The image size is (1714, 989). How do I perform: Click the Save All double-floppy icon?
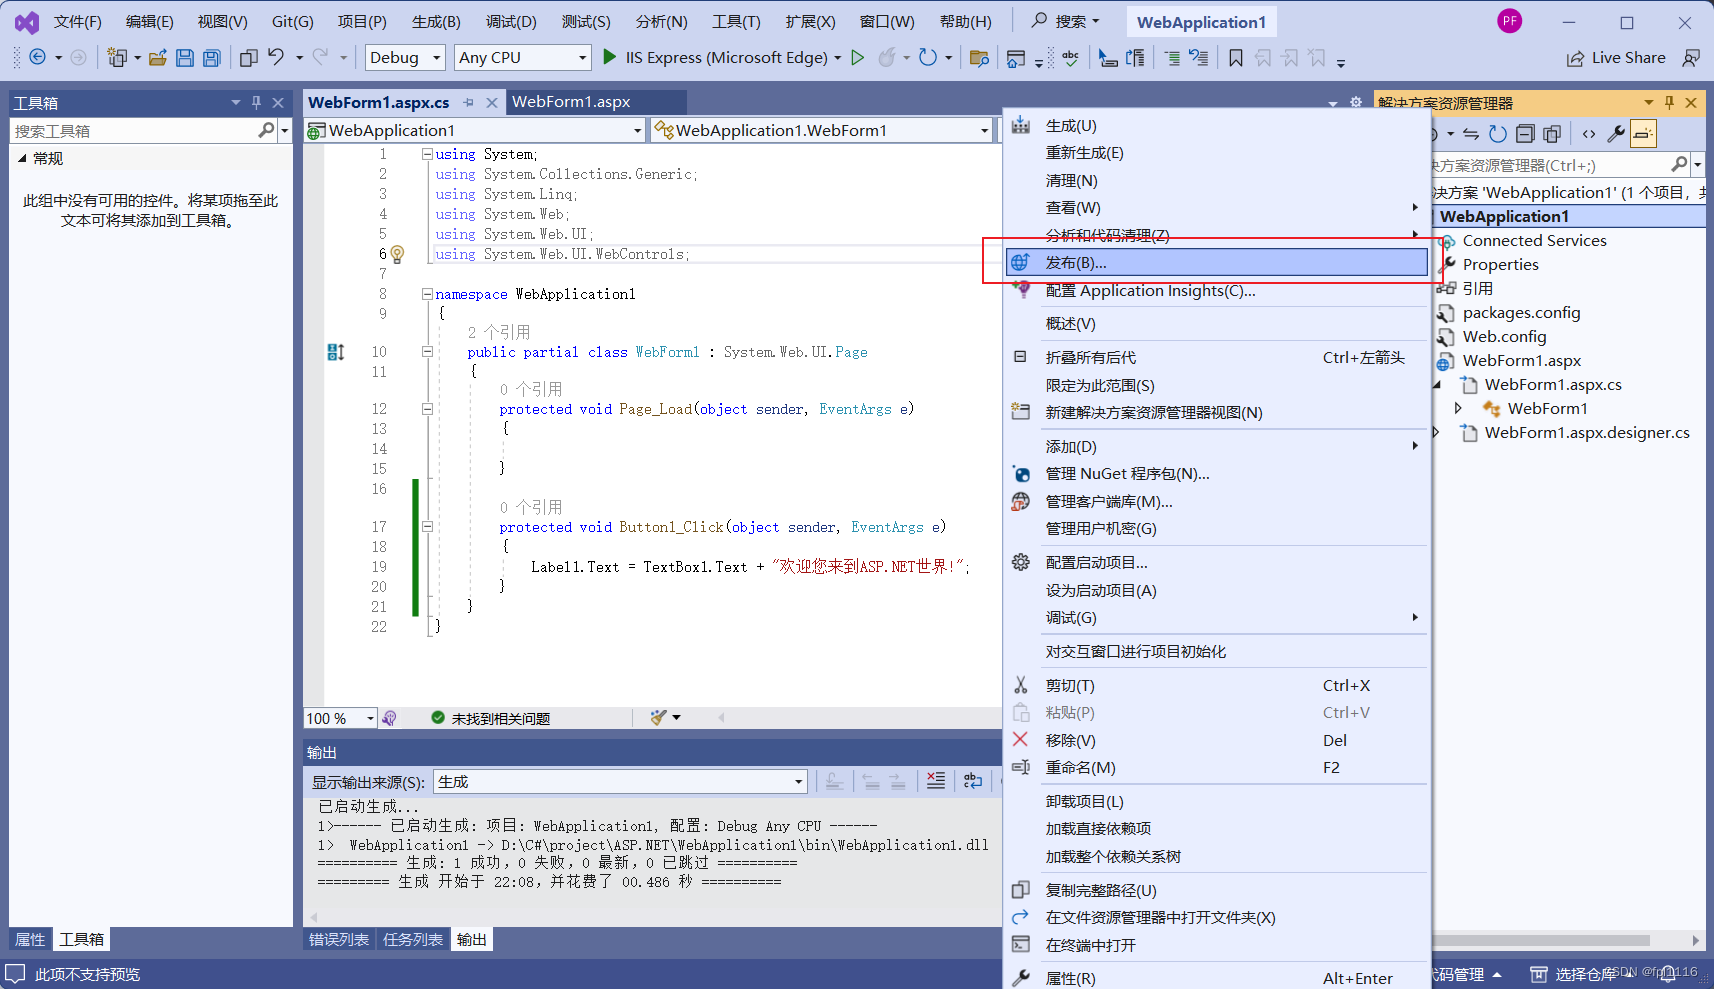click(211, 57)
